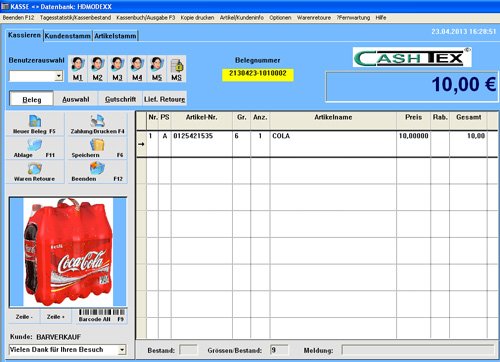Open Ablage F11

[35, 148]
